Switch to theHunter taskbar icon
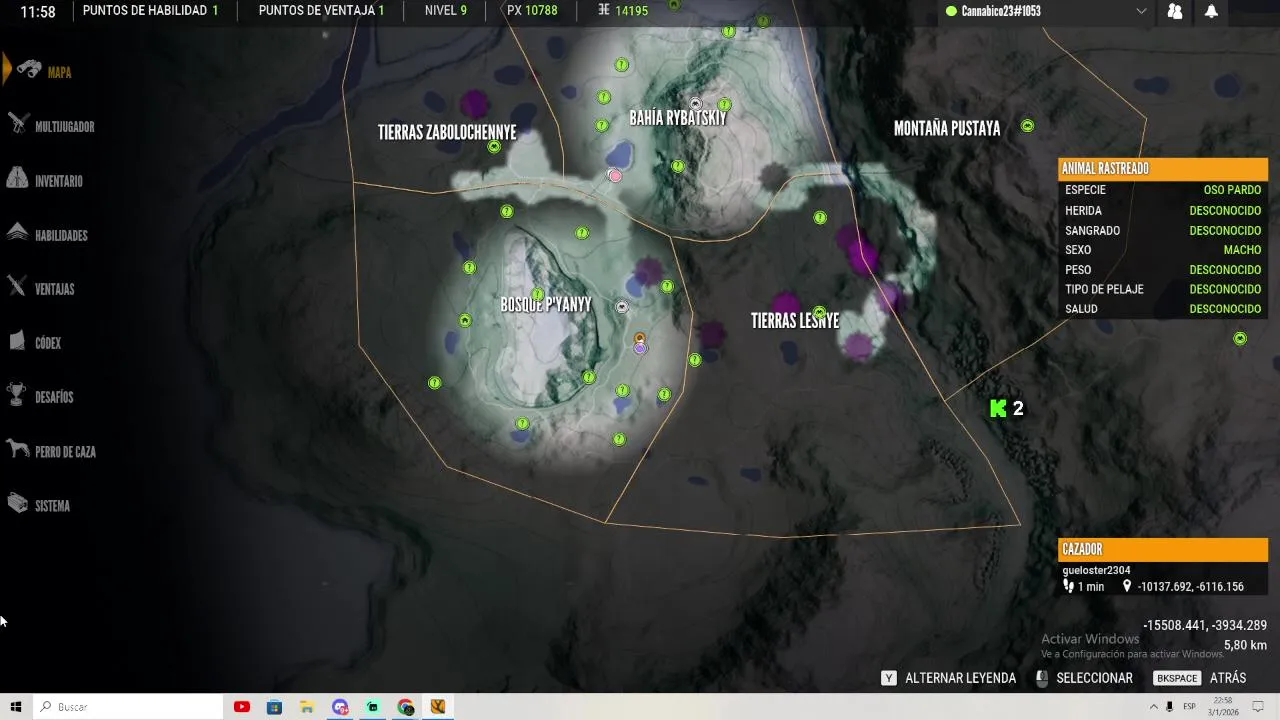1280x720 pixels. 438,707
